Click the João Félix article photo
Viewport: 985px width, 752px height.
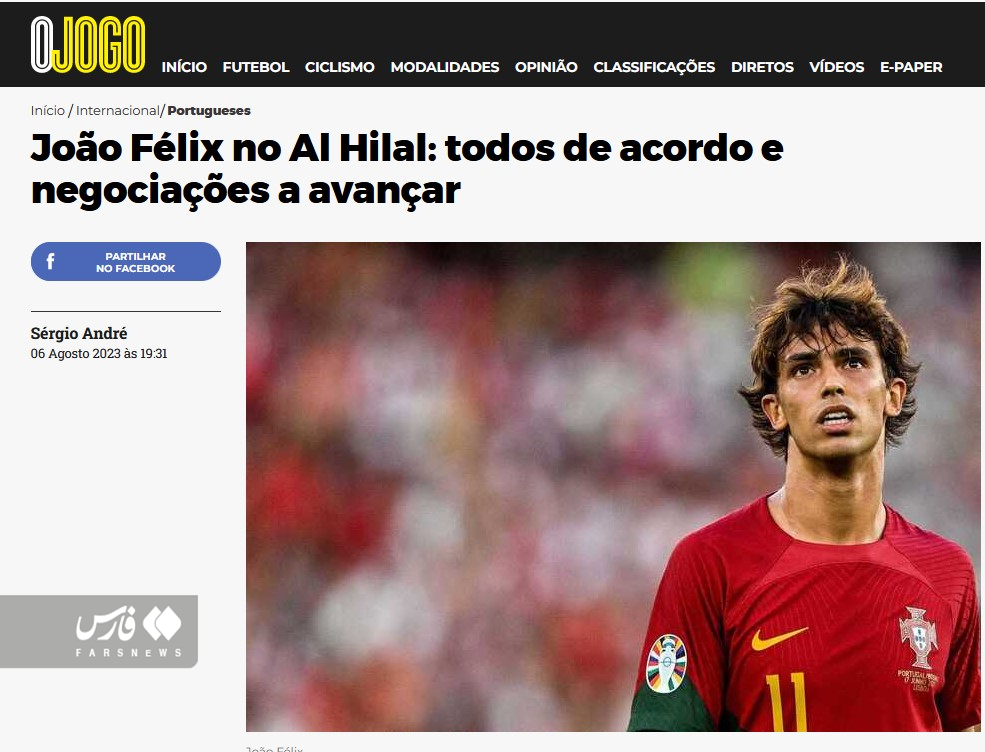(613, 486)
